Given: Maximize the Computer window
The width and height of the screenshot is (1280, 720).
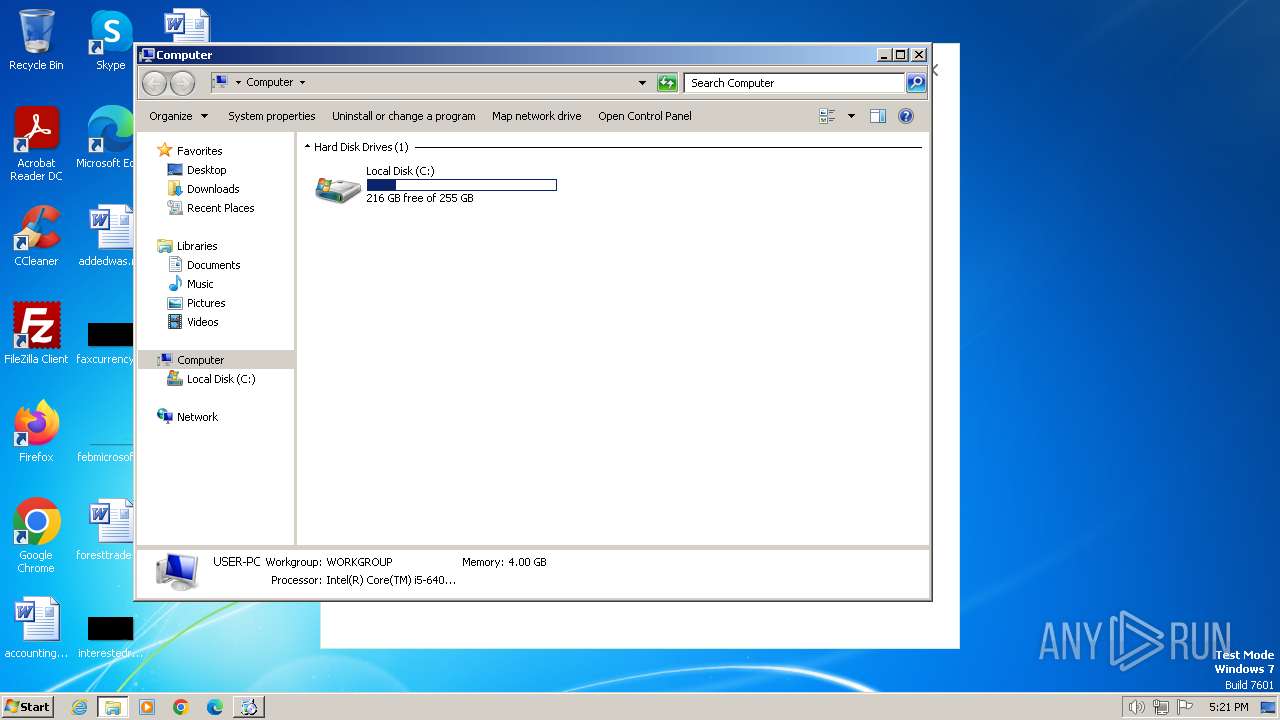Looking at the screenshot, I should click(x=901, y=55).
